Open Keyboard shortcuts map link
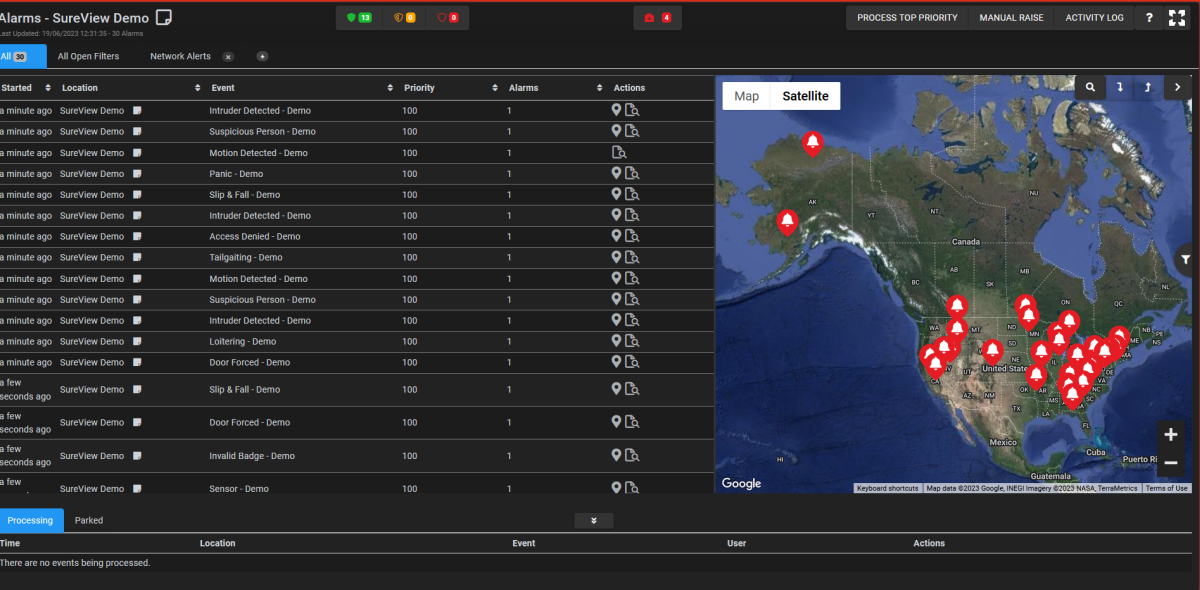The height and width of the screenshot is (590, 1200). [888, 488]
